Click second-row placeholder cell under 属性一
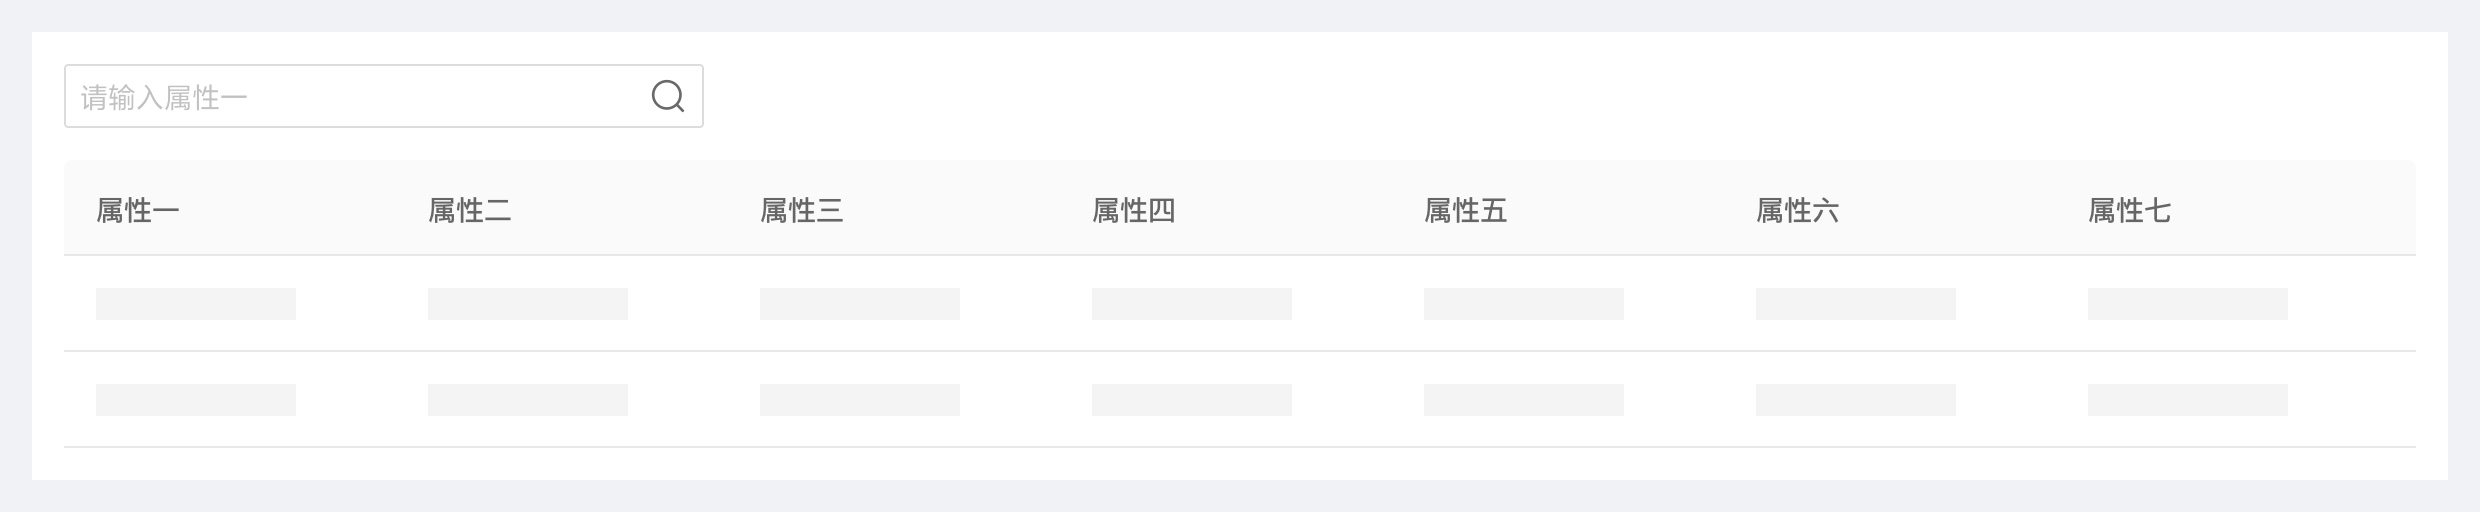The height and width of the screenshot is (512, 2480). pyautogui.click(x=196, y=400)
